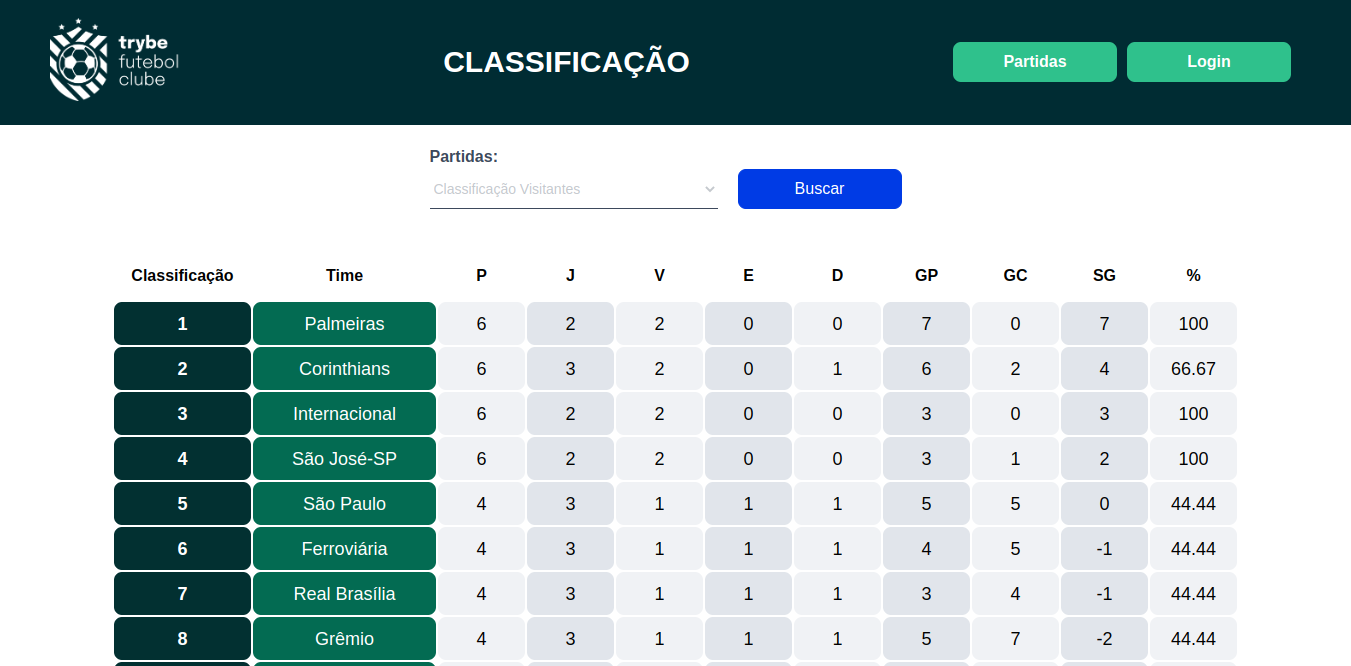Select Internacional in the standings

344,413
